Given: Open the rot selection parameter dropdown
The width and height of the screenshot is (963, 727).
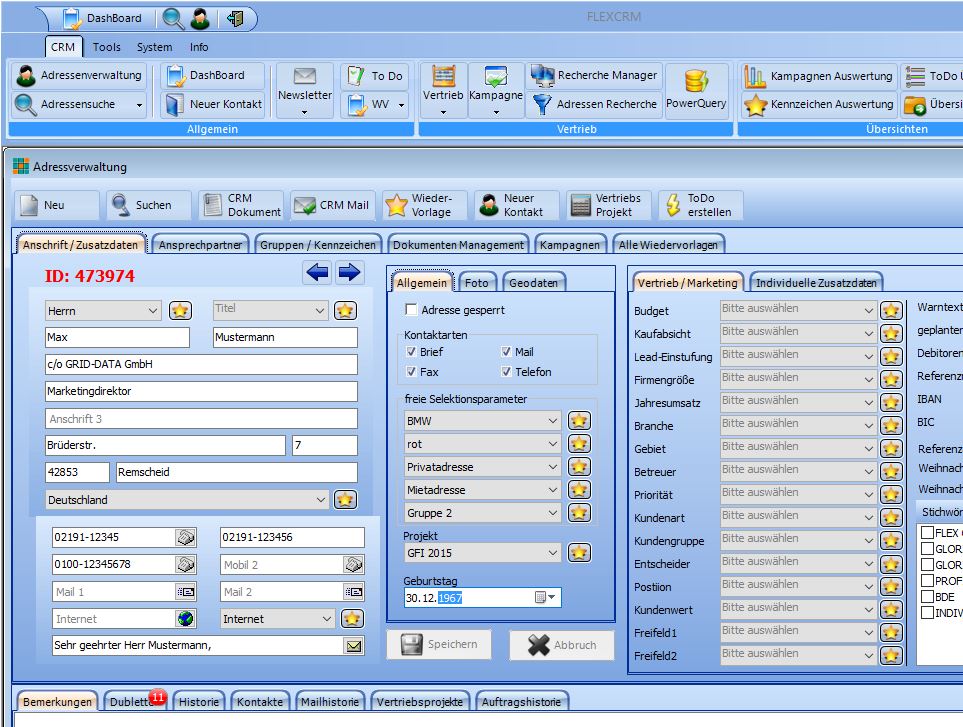Looking at the screenshot, I should click(x=553, y=444).
